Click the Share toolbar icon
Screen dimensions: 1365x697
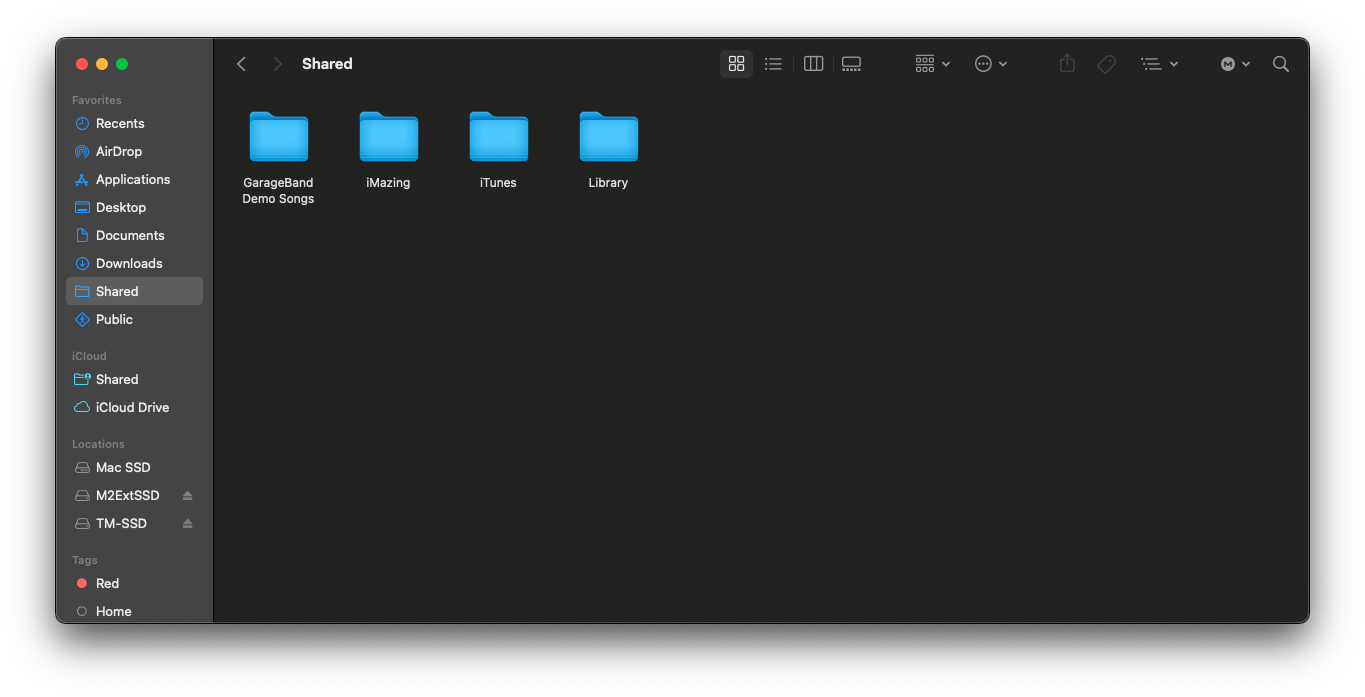click(x=1067, y=64)
